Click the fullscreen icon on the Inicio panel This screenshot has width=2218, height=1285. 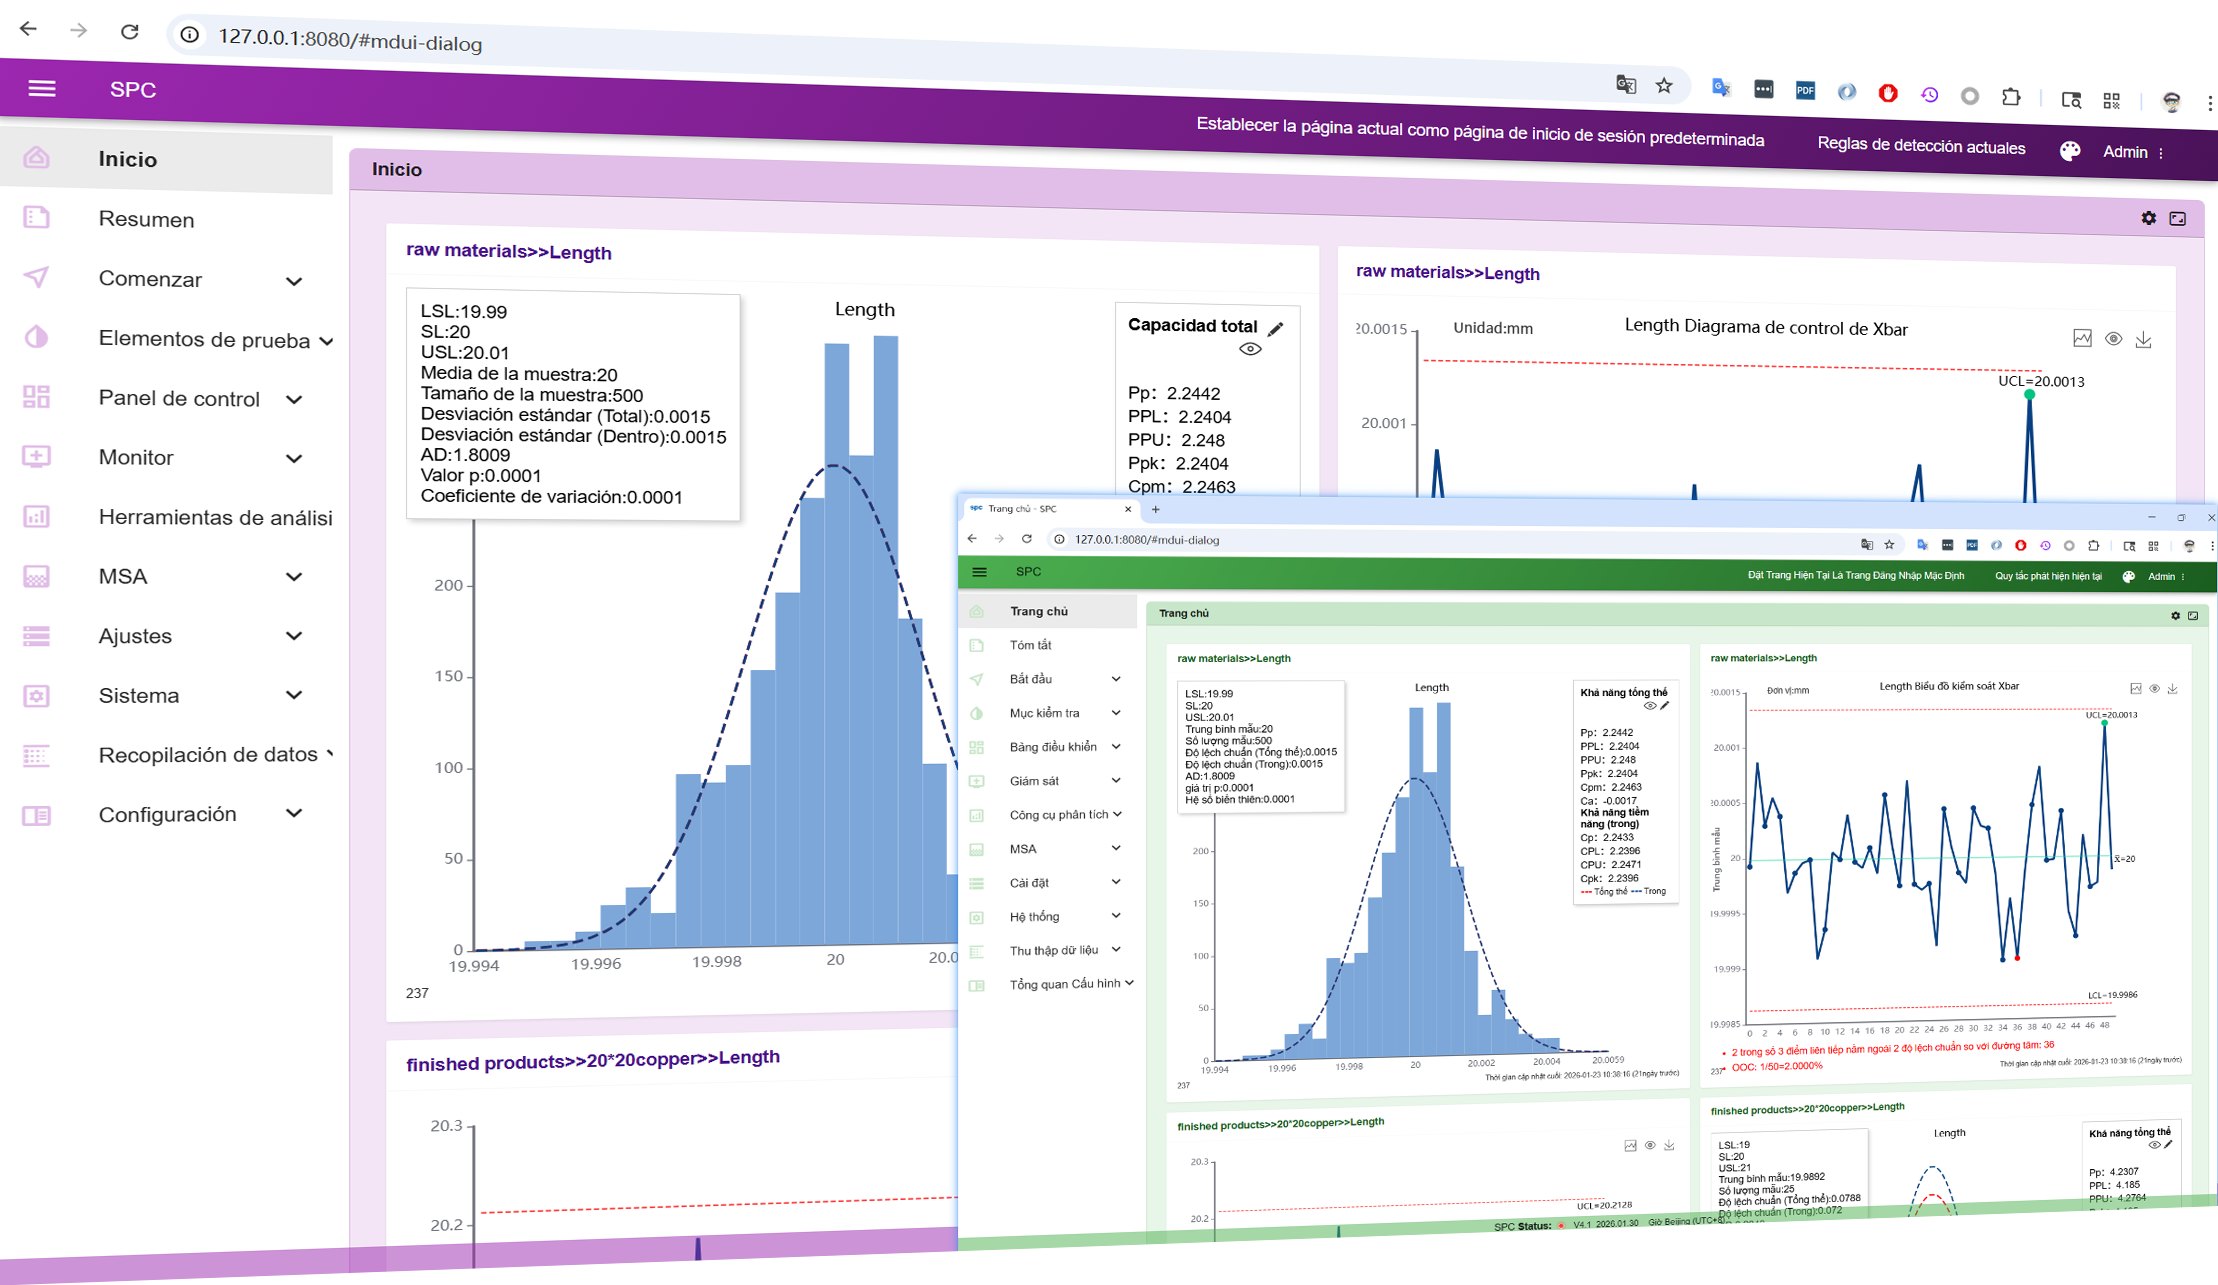[x=2178, y=218]
